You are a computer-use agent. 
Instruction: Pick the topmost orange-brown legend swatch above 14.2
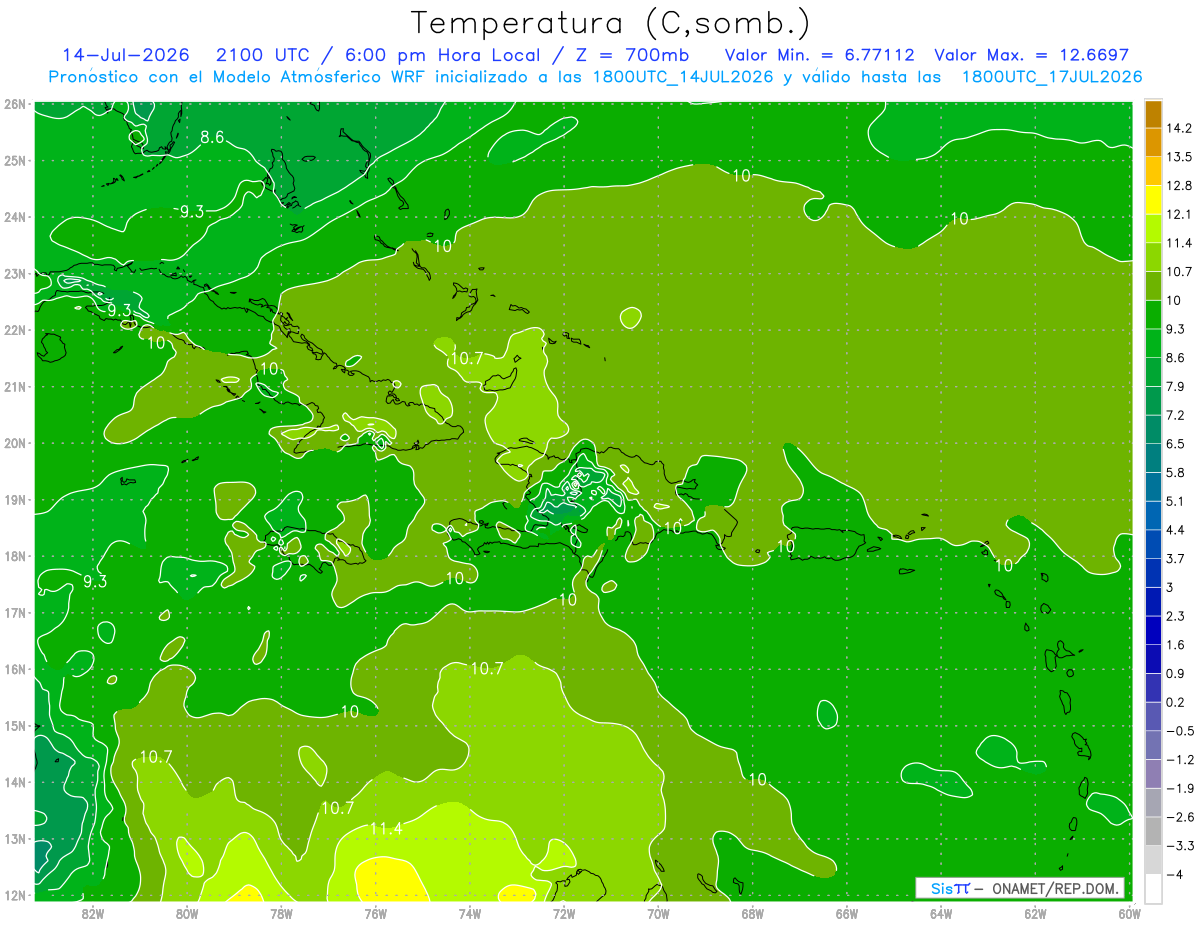coord(1153,114)
